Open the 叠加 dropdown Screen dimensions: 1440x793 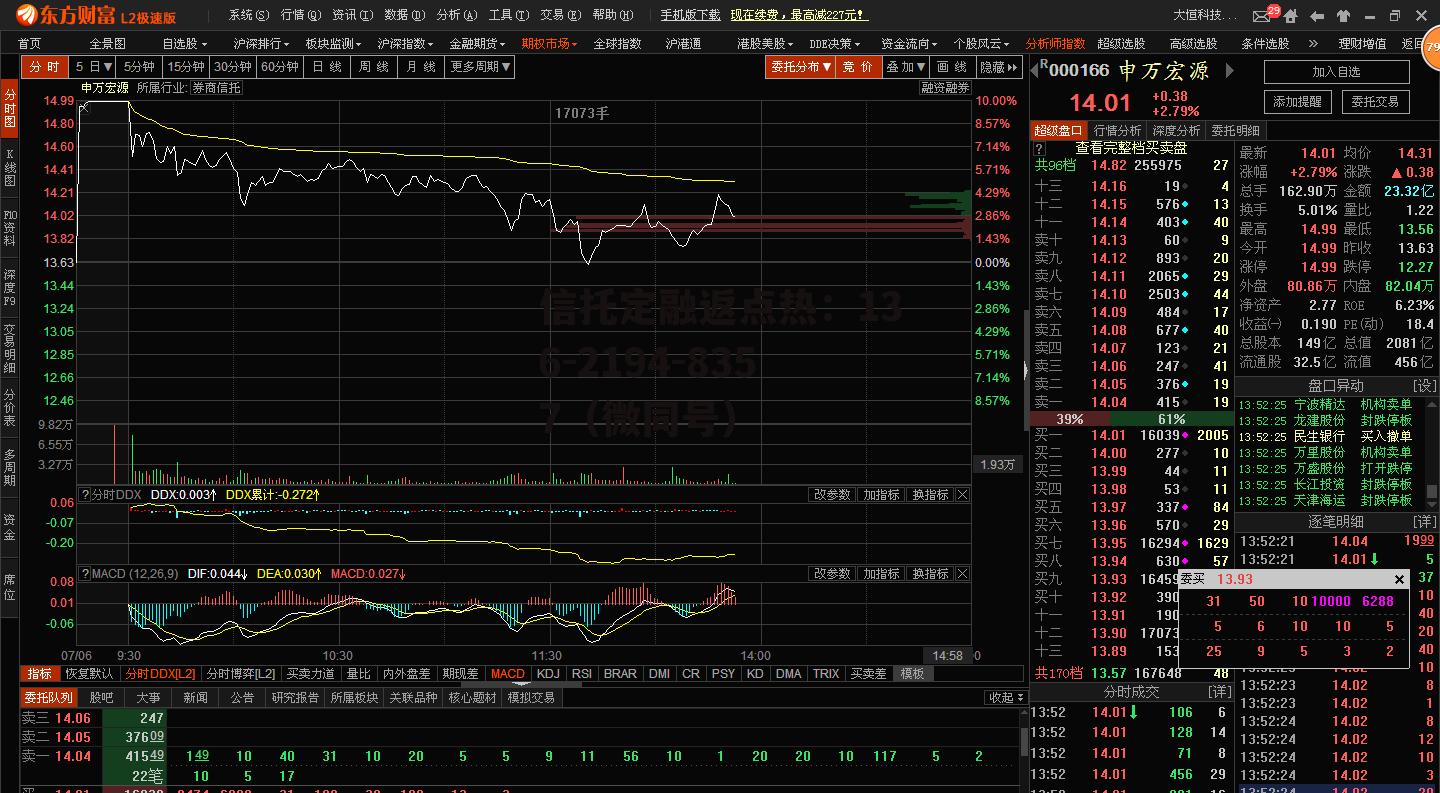[906, 67]
